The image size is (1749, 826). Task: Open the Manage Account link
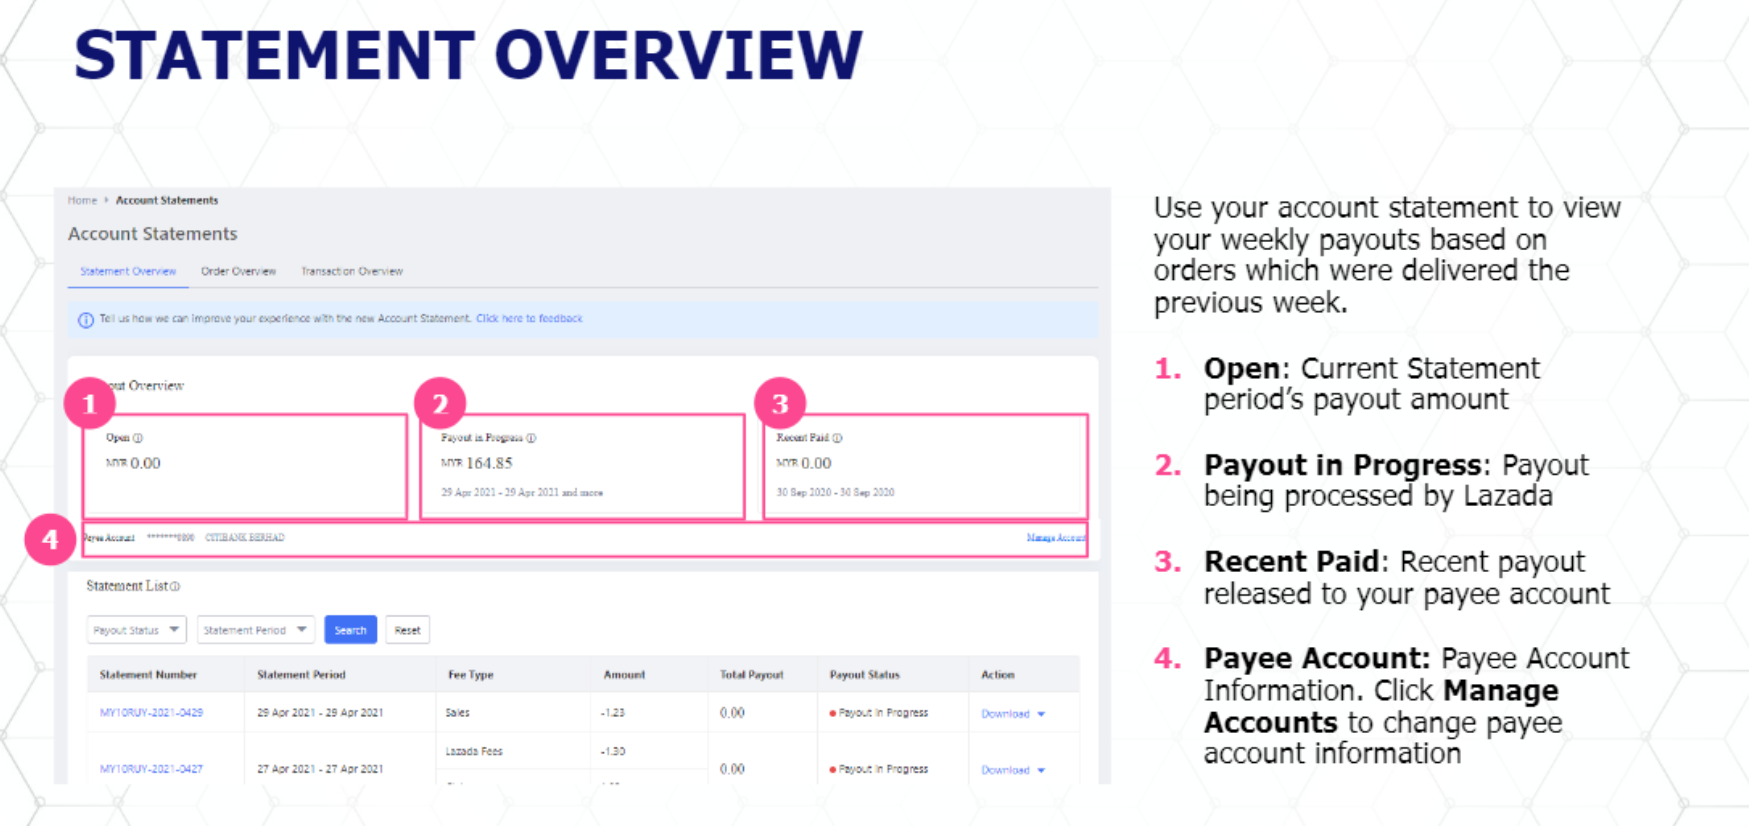pos(1055,538)
